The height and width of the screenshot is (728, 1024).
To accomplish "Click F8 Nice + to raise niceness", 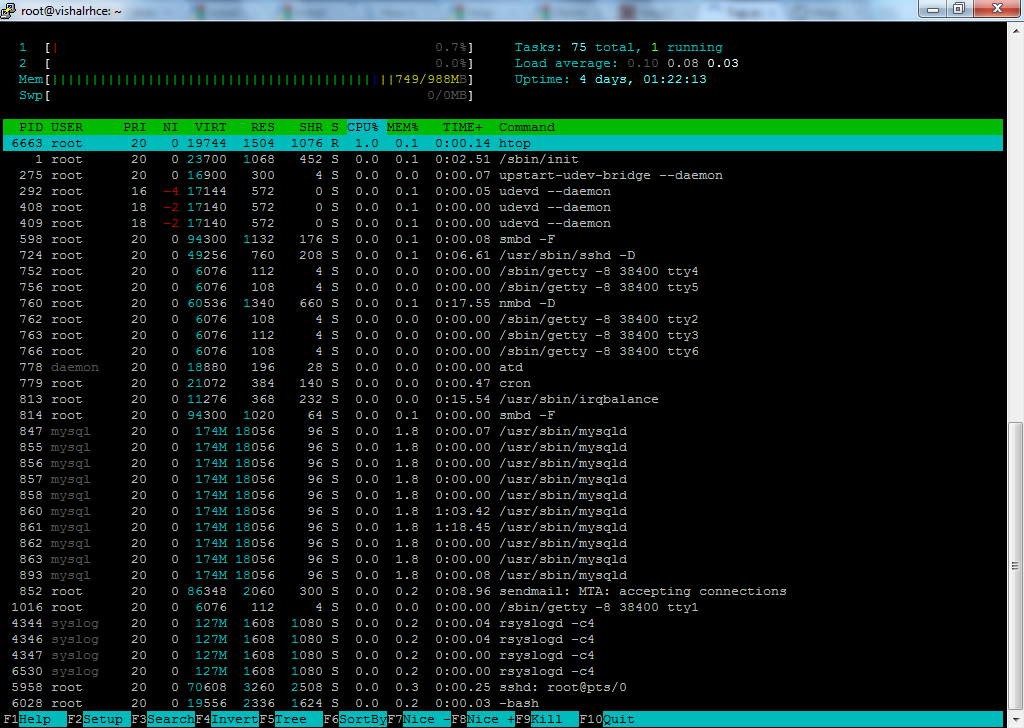I will [x=483, y=719].
